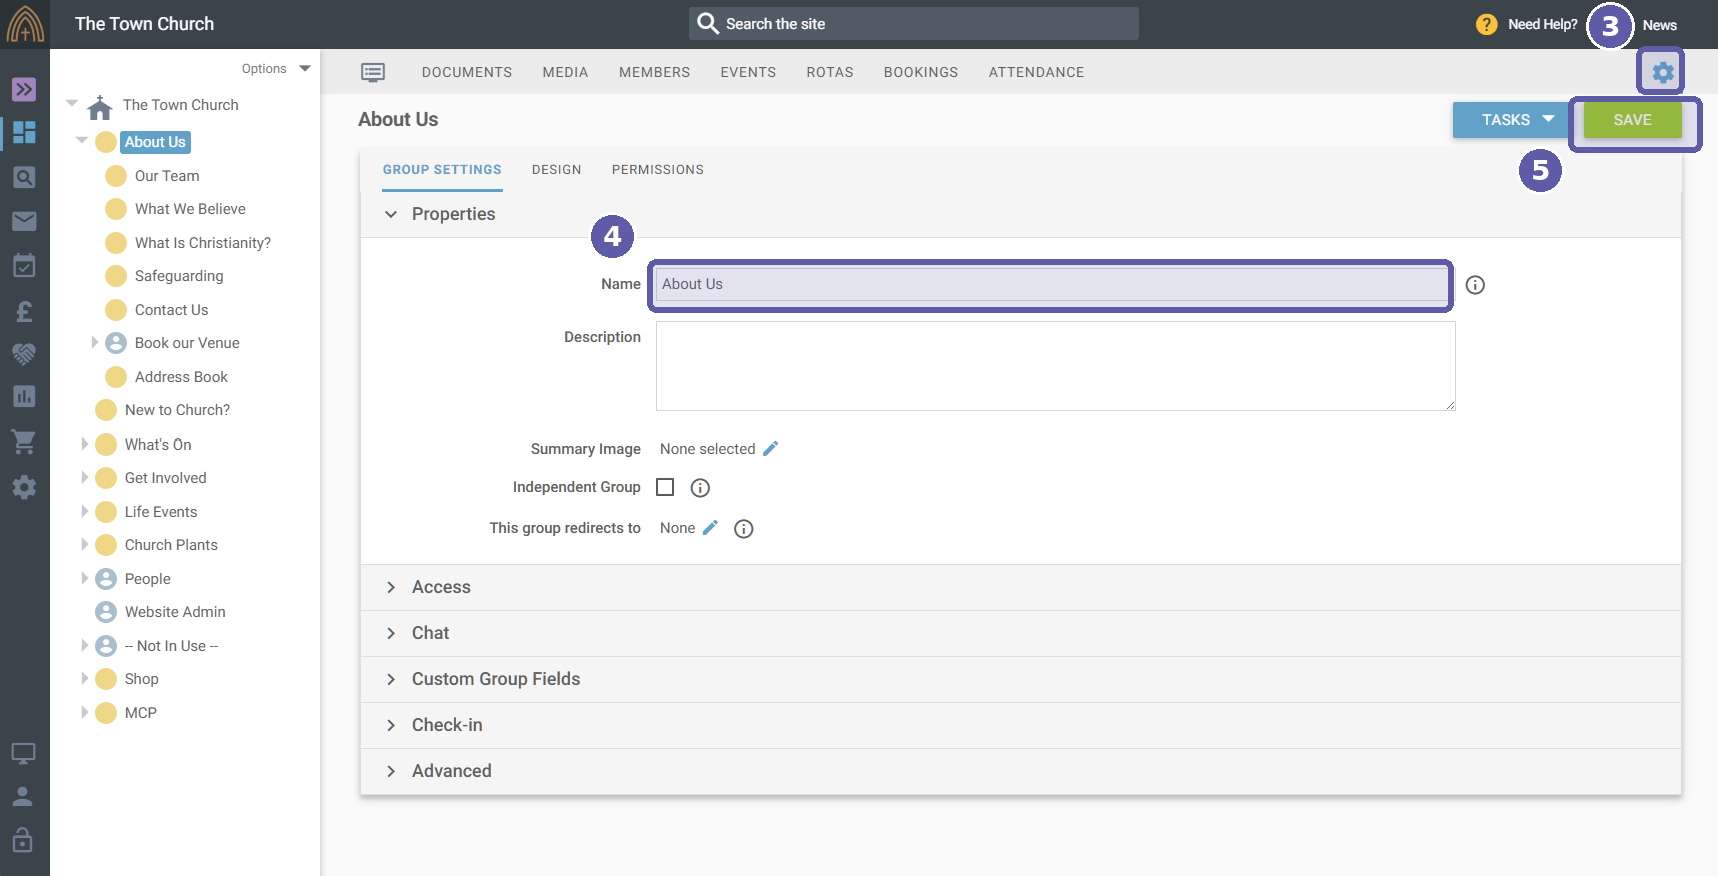Open the handshake heart pastoral icon
Screen dimensions: 1718x876
24,353
